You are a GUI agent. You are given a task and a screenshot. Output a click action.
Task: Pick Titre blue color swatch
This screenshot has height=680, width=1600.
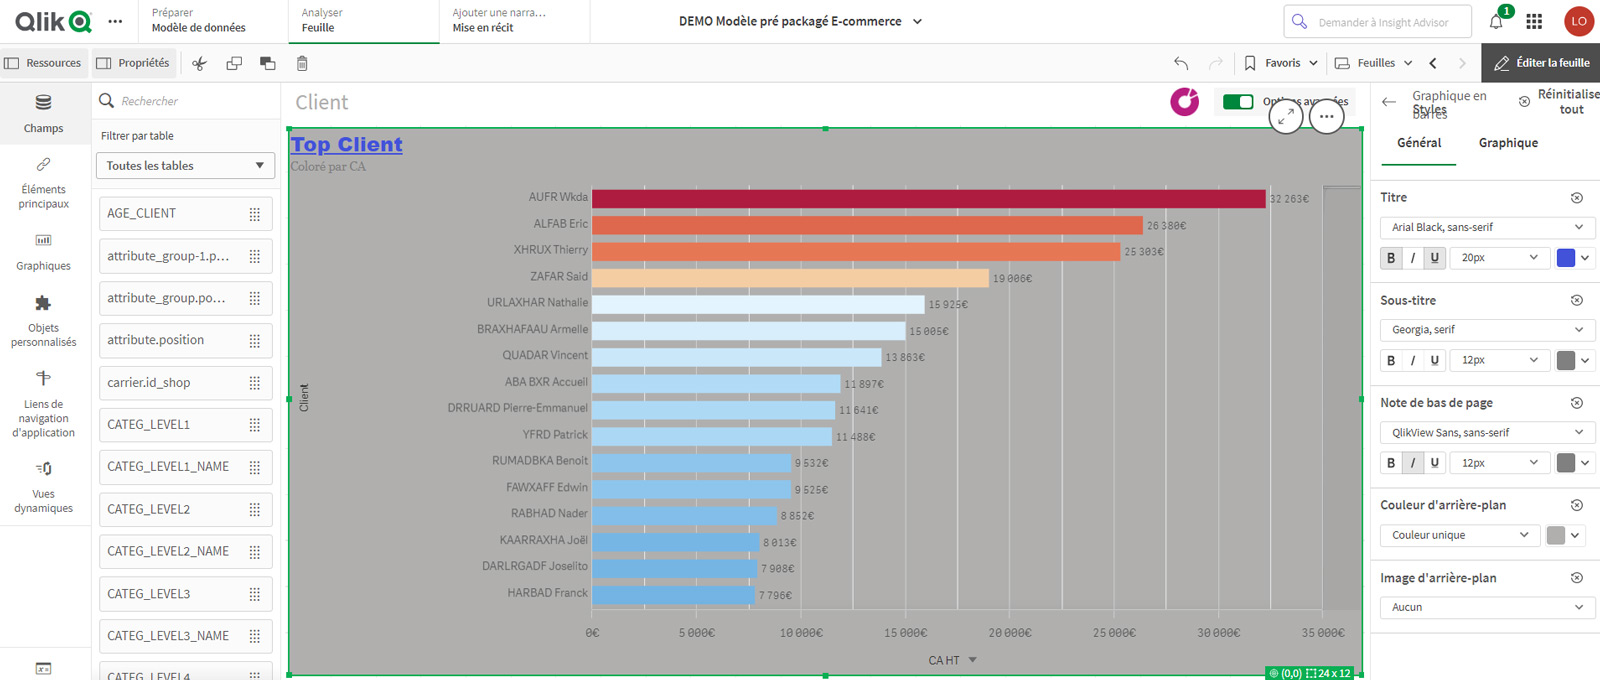pos(1566,258)
